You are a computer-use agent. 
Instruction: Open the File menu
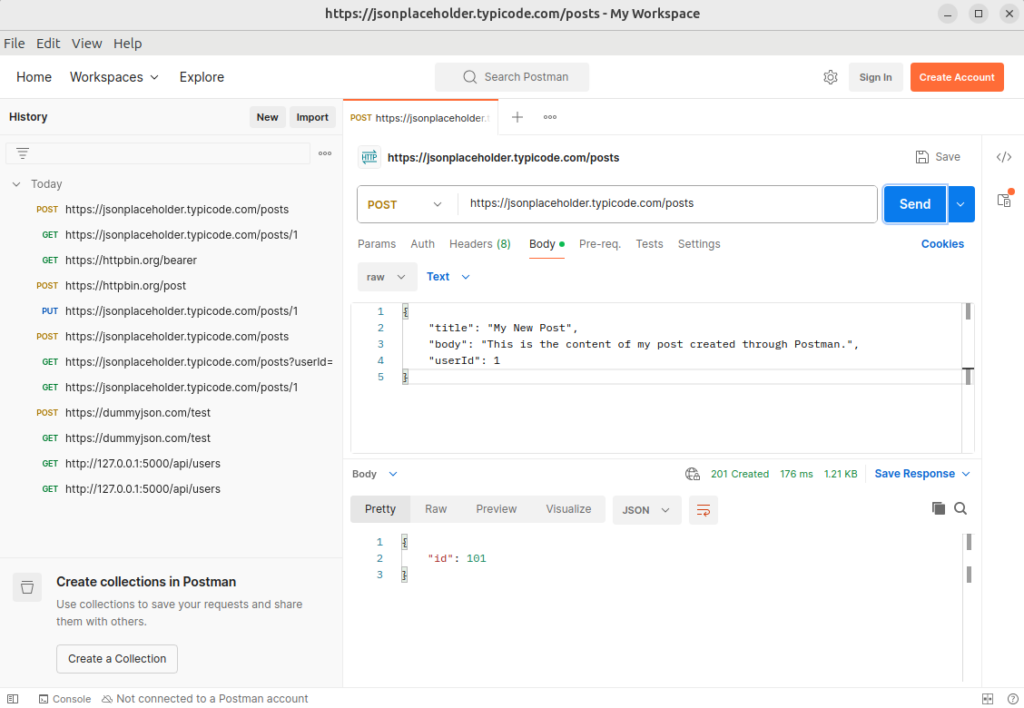14,43
